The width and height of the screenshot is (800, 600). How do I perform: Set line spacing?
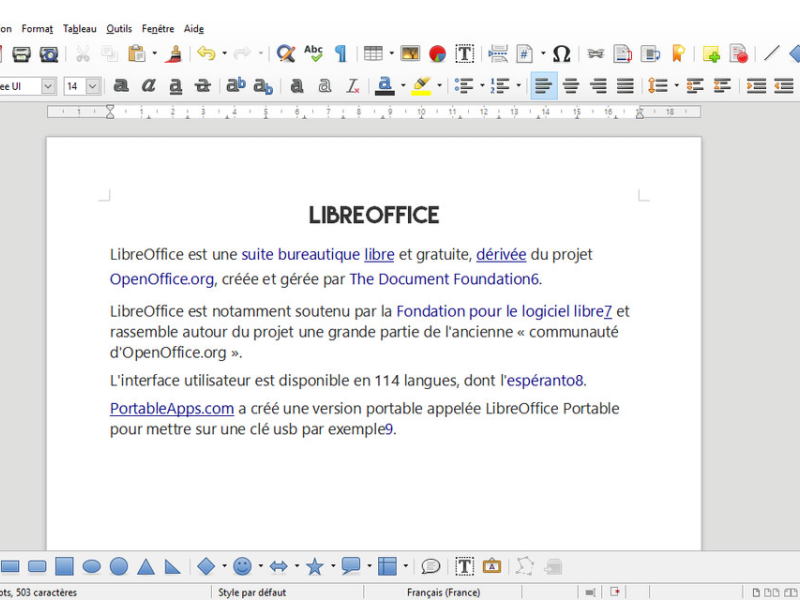click(658, 86)
